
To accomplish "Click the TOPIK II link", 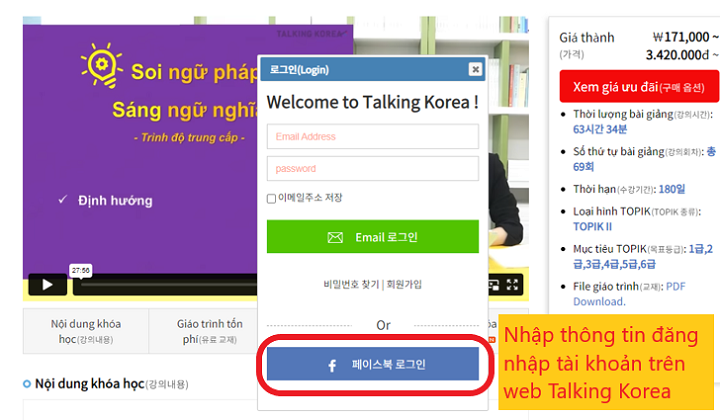I will [x=592, y=227].
